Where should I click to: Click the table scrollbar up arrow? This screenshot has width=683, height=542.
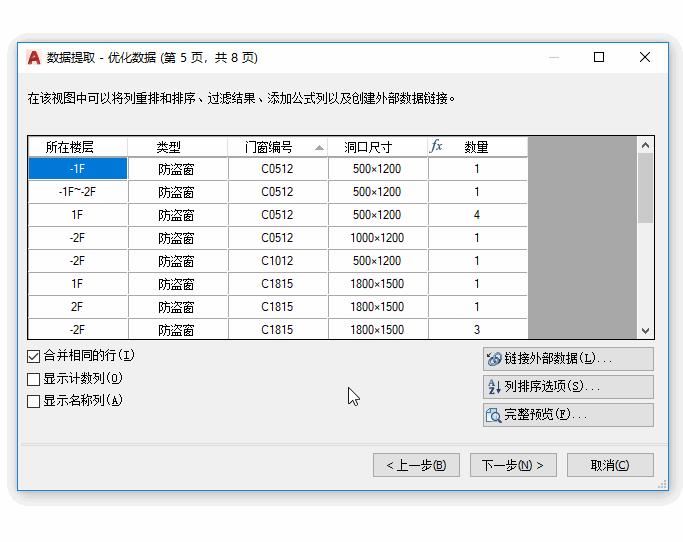(646, 146)
